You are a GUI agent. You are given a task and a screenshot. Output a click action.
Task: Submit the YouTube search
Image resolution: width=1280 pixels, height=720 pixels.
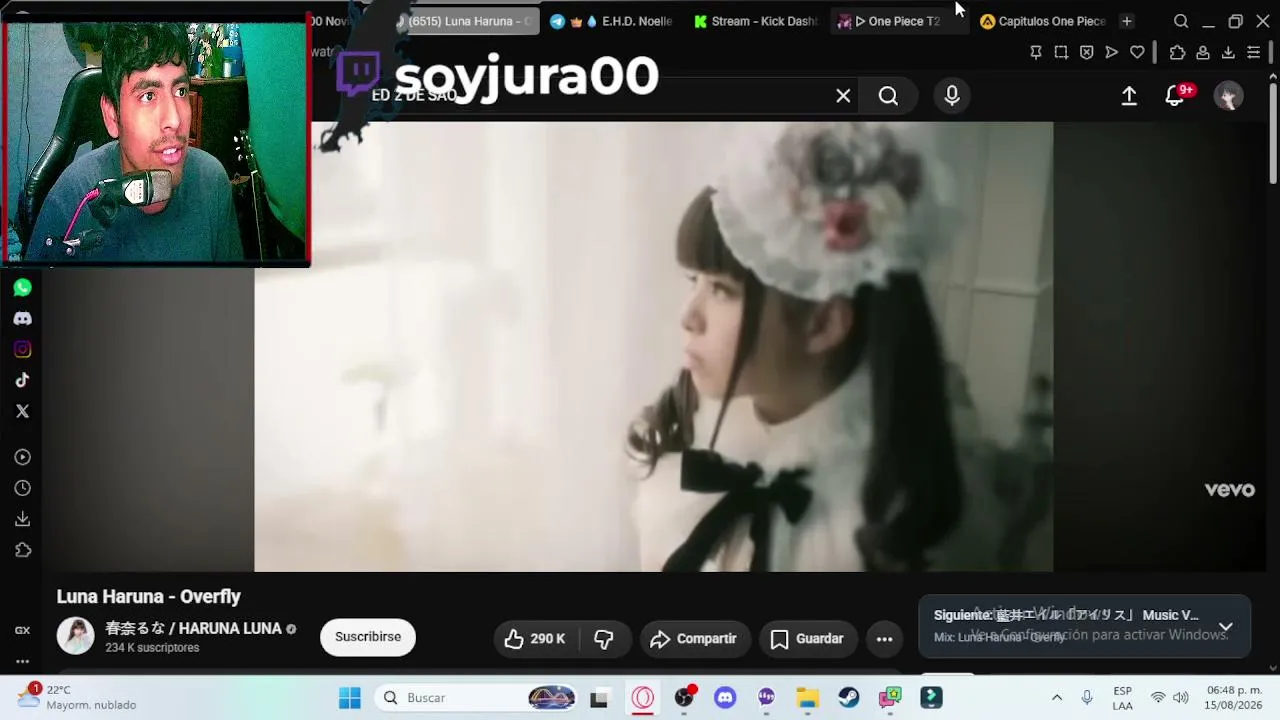(x=888, y=96)
